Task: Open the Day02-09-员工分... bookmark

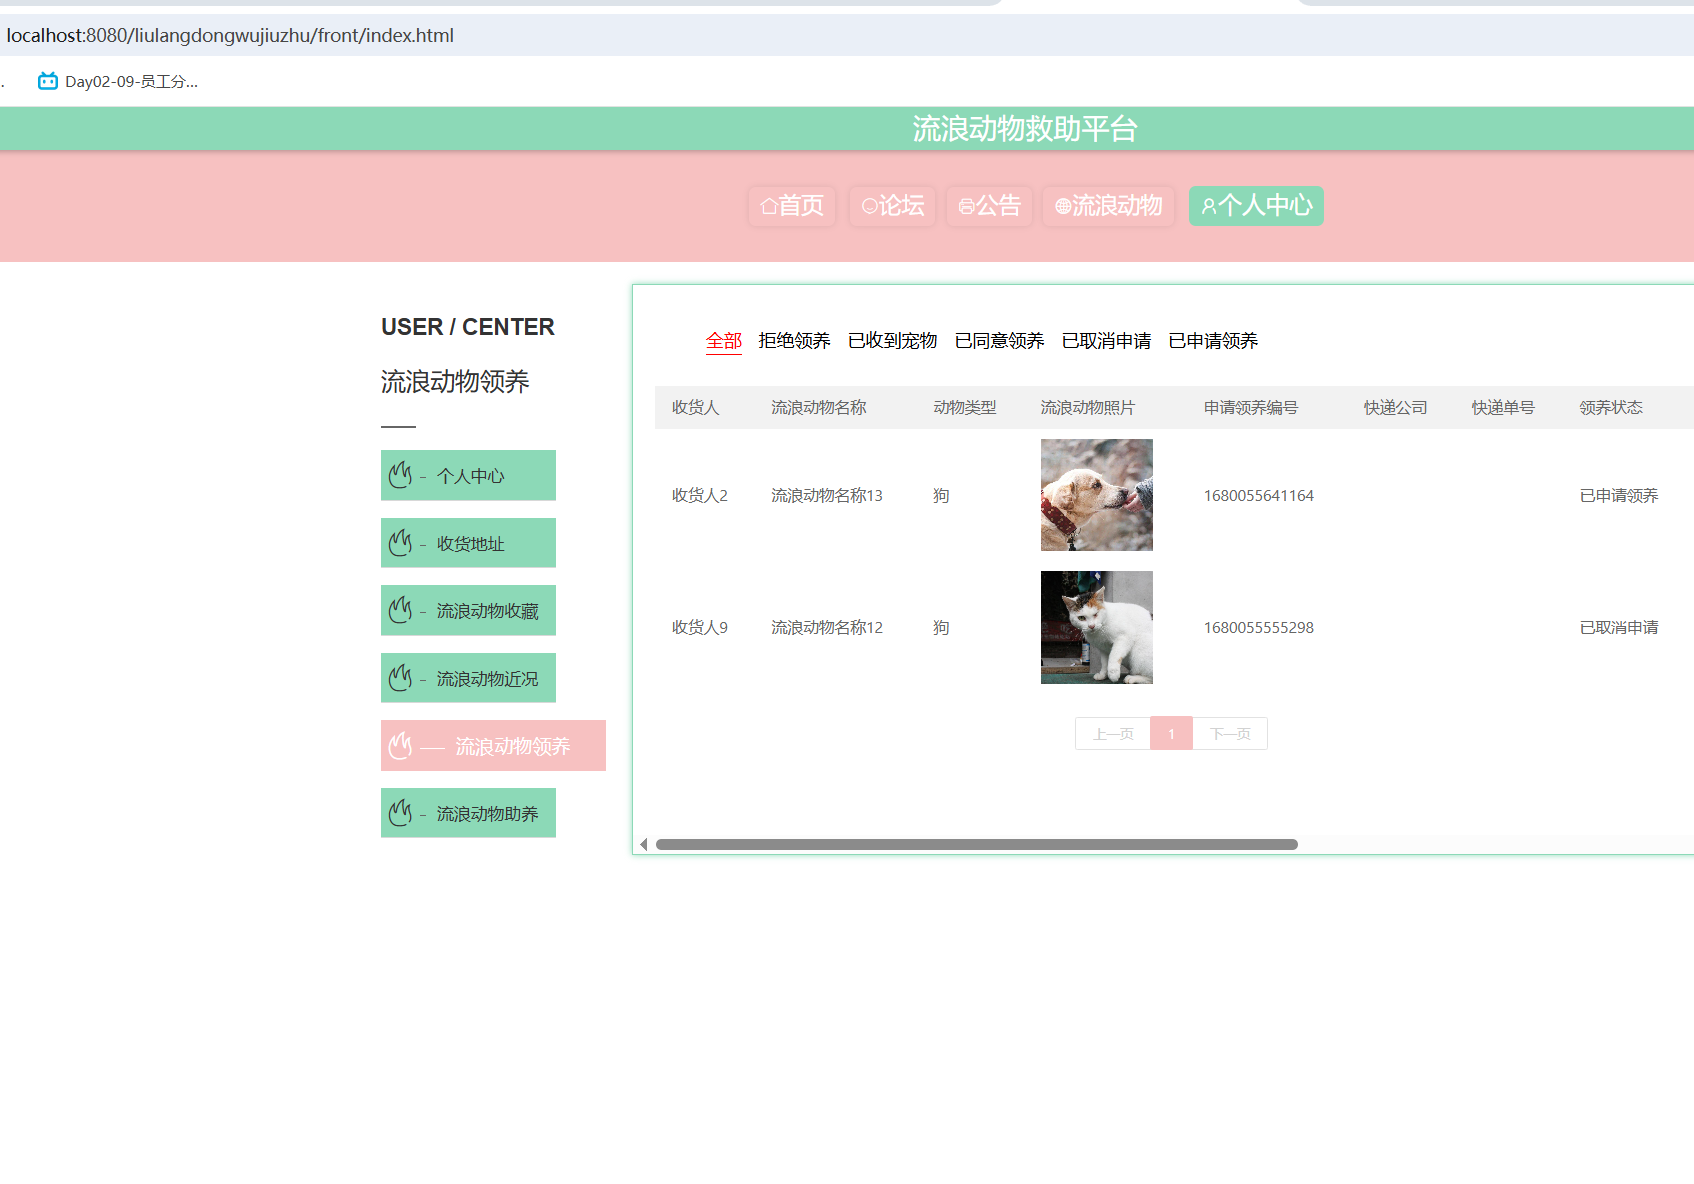Action: point(118,81)
